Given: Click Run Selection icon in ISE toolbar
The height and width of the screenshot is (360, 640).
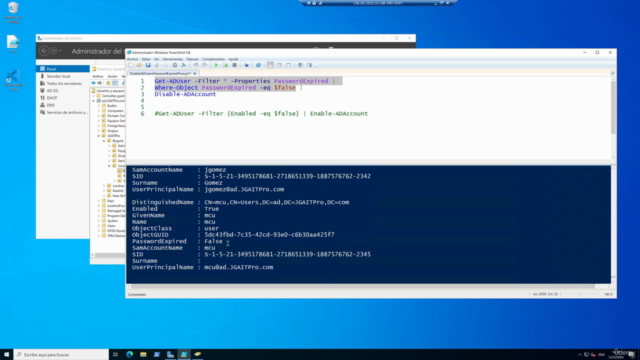Looking at the screenshot, I should (x=225, y=65).
